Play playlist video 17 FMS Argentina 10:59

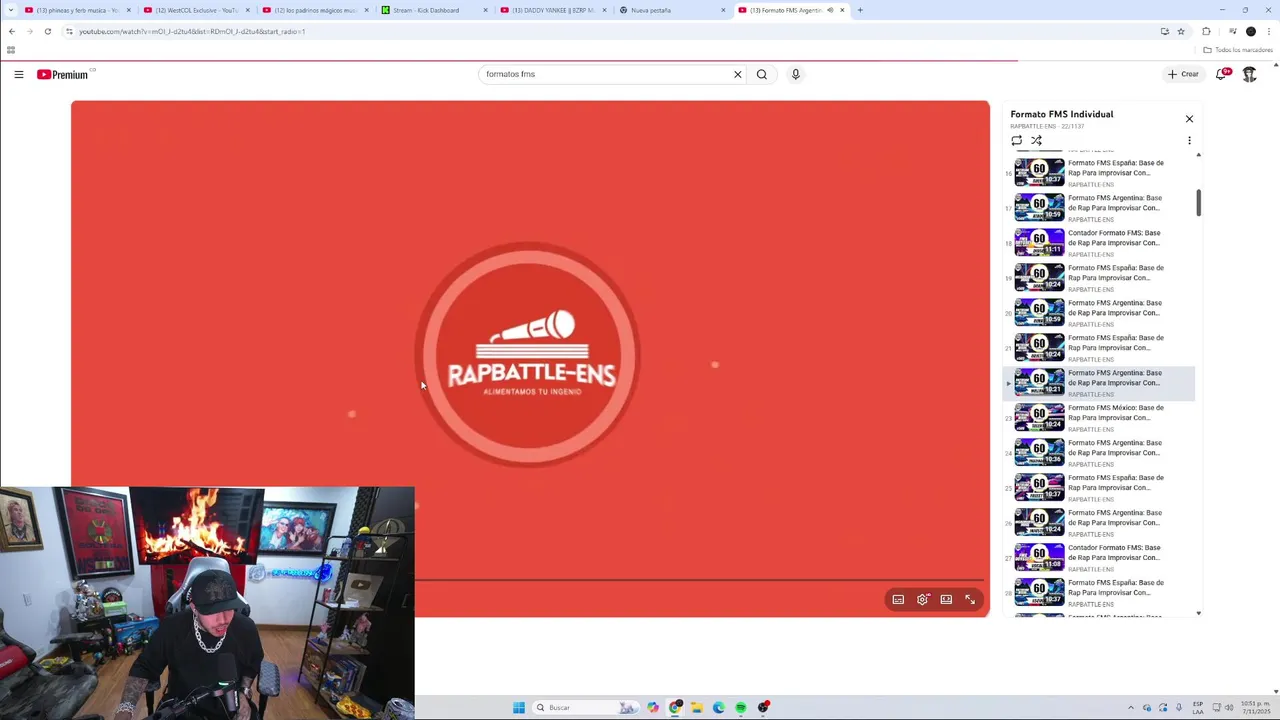pyautogui.click(x=1100, y=208)
